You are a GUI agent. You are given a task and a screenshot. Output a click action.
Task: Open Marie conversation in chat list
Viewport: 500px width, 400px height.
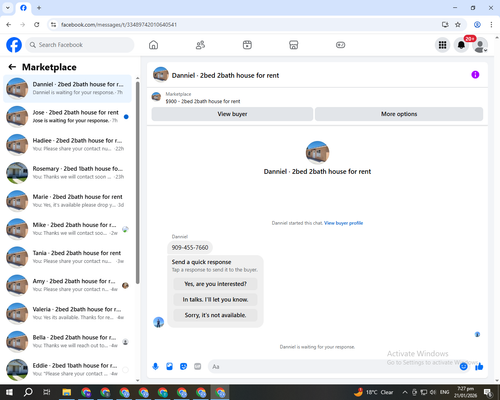tap(67, 201)
